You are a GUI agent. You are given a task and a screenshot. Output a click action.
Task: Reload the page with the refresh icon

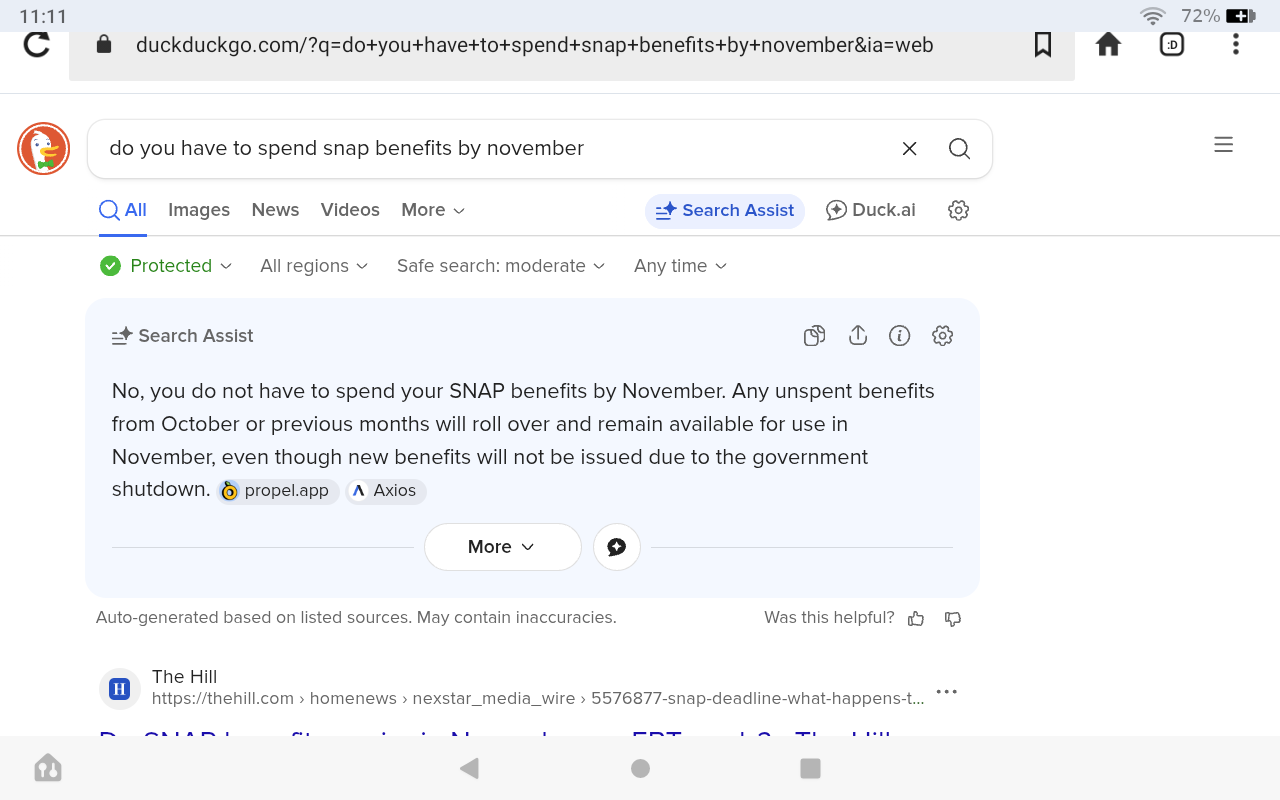point(37,45)
